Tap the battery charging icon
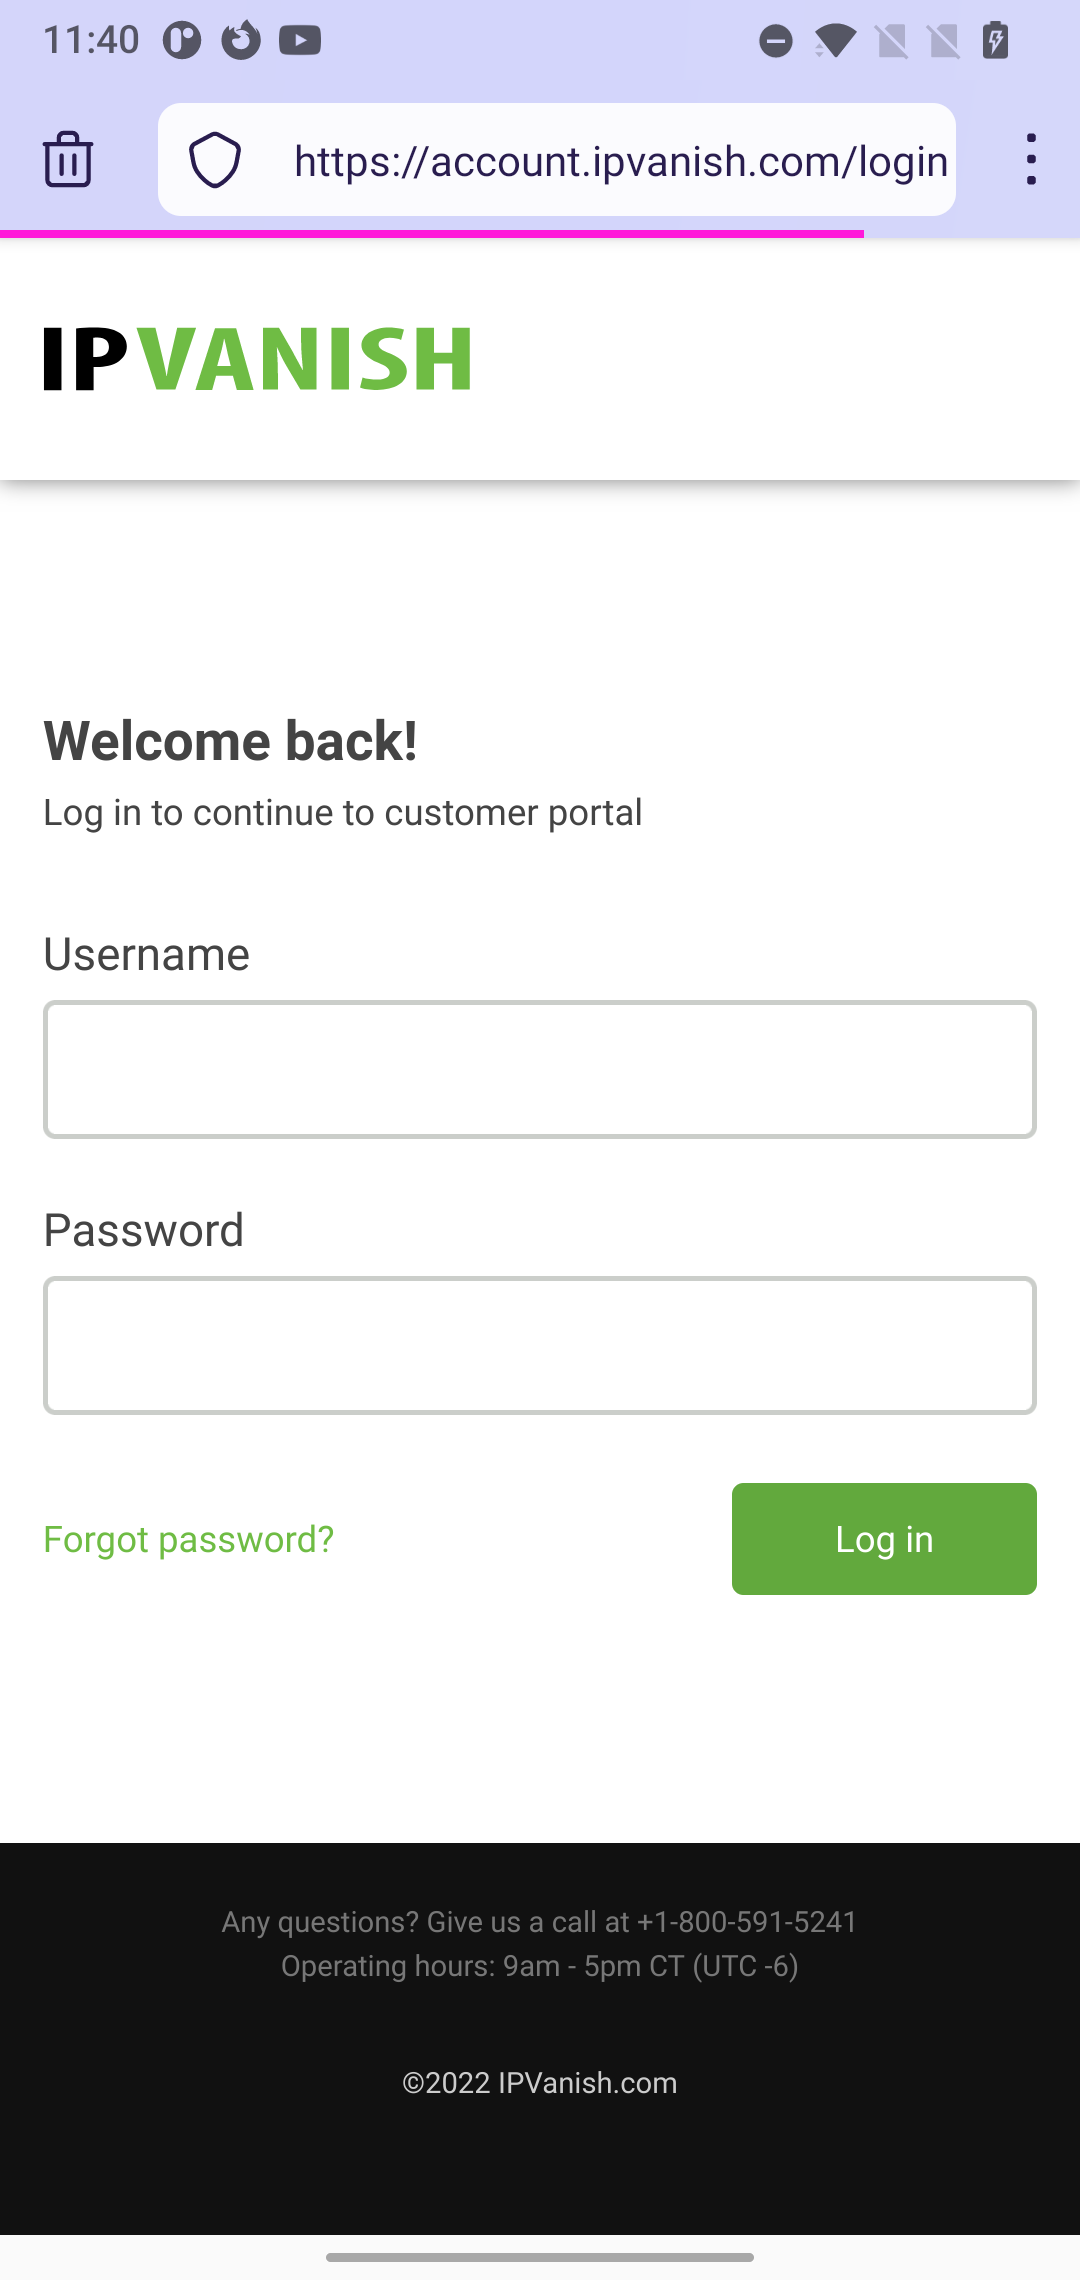This screenshot has height=2280, width=1080. coord(995,40)
